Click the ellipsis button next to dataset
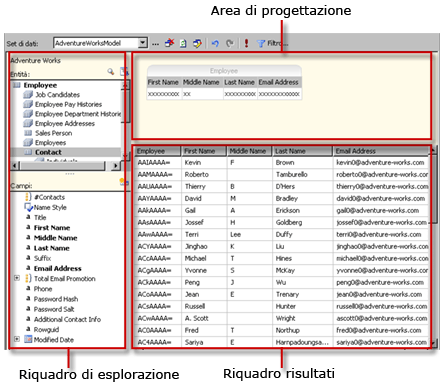The height and width of the screenshot is (386, 445). [155, 44]
